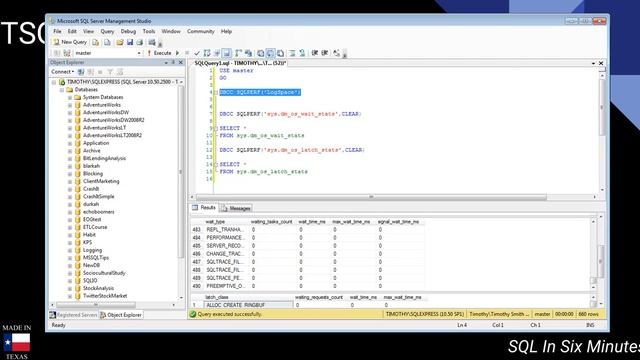Toggle Results to Grid toolbar icon

pos(270,53)
